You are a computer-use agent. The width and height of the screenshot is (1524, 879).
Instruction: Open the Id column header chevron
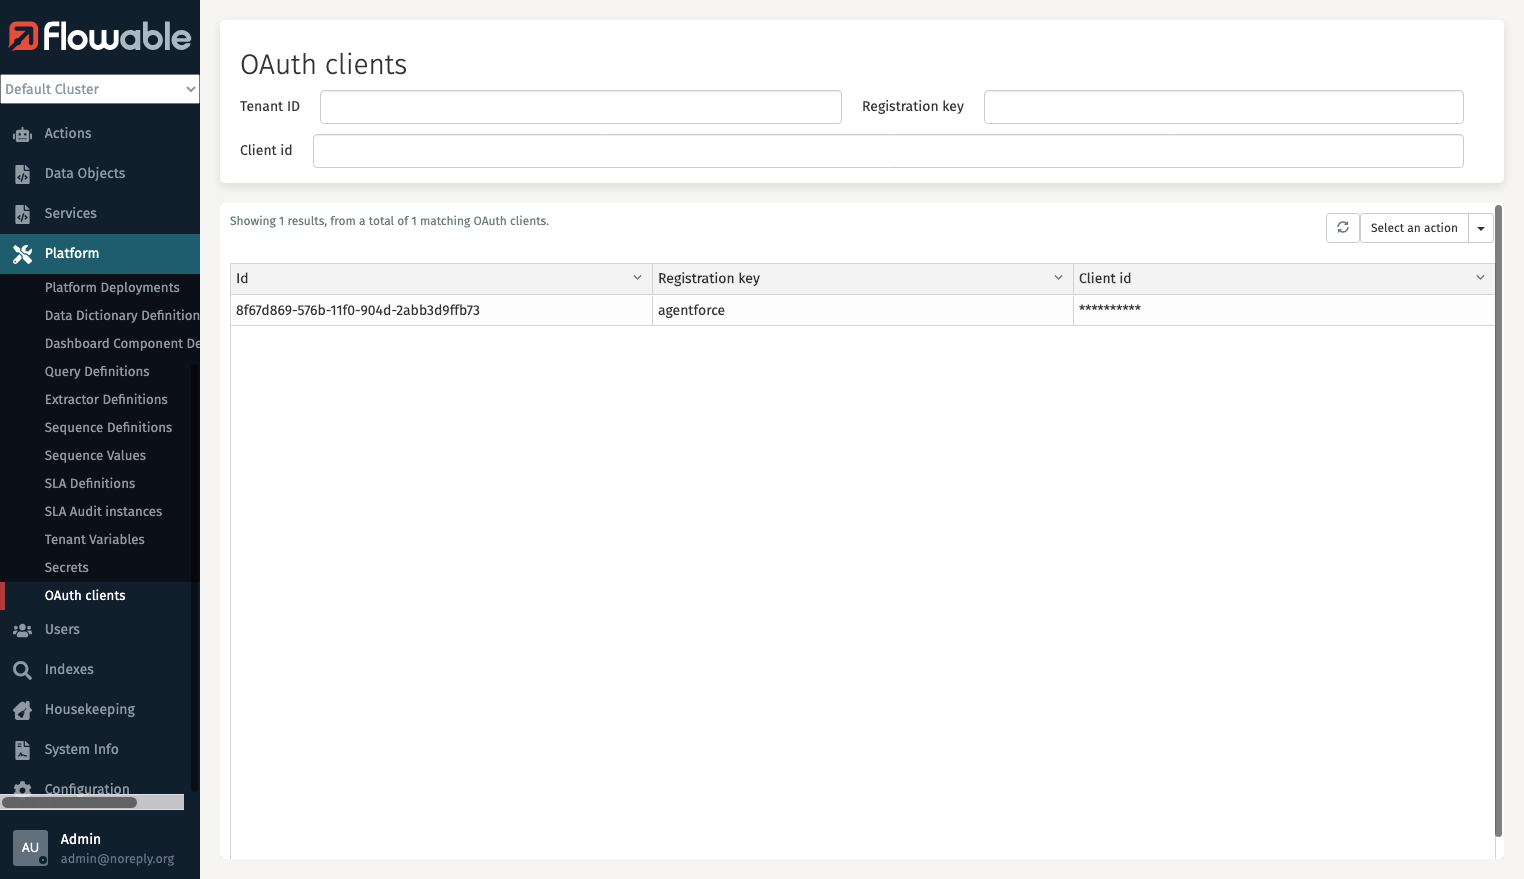click(x=638, y=277)
